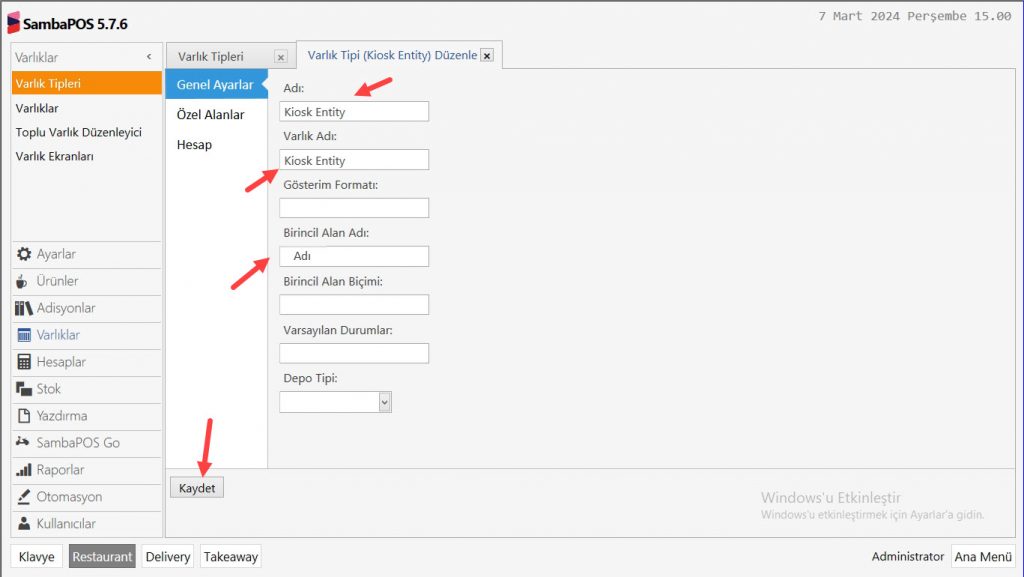Collapse the Varlıklar sidebar panel arrow

149,58
